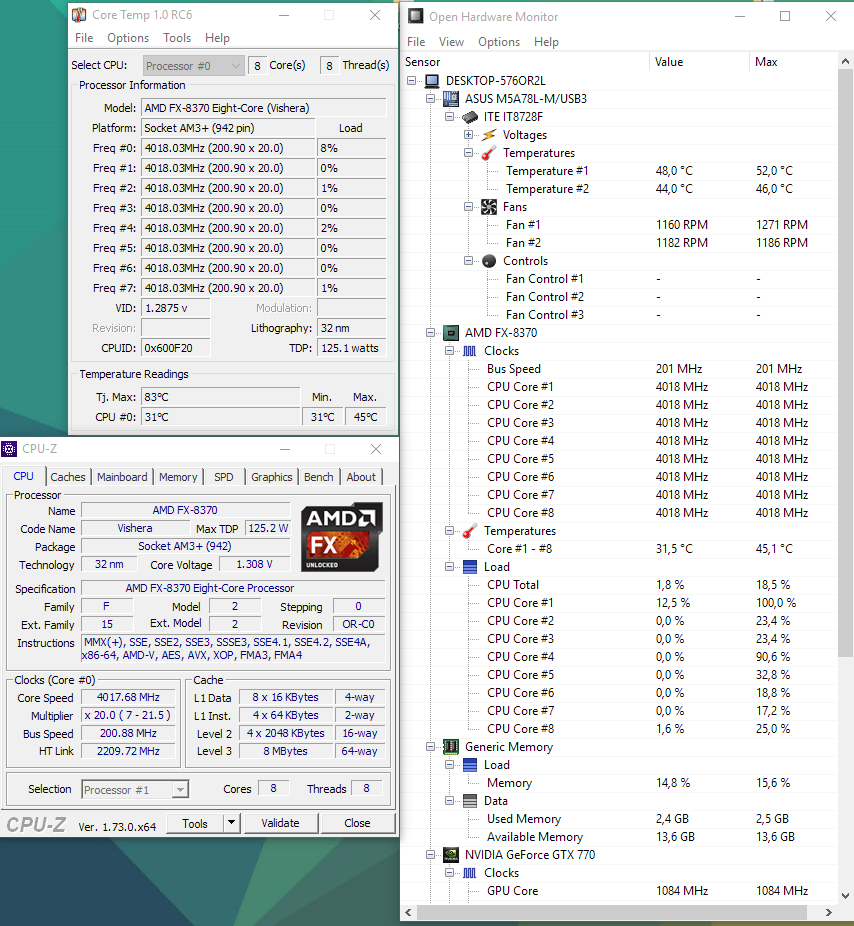Click the NVIDIA GeForce GTX 770 icon
This screenshot has height=926, width=854.
pos(451,855)
